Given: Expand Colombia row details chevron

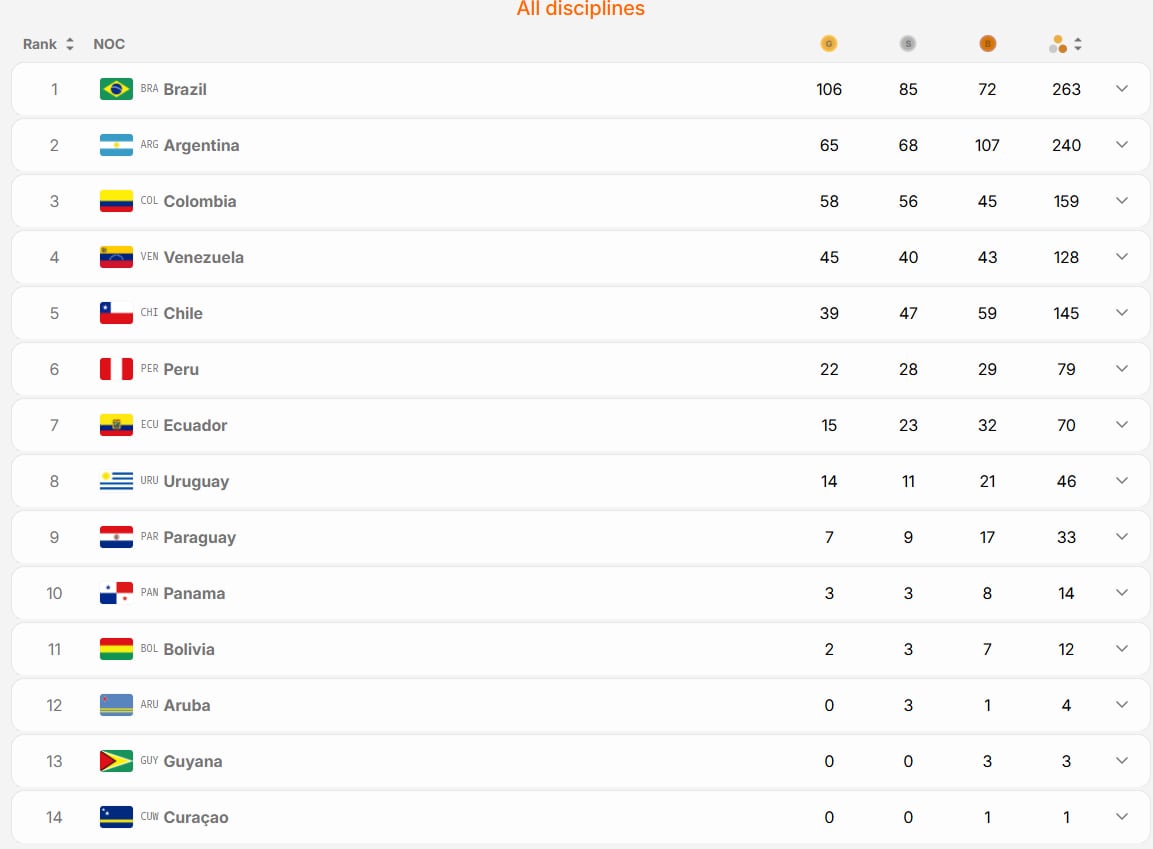Looking at the screenshot, I should tap(1121, 201).
